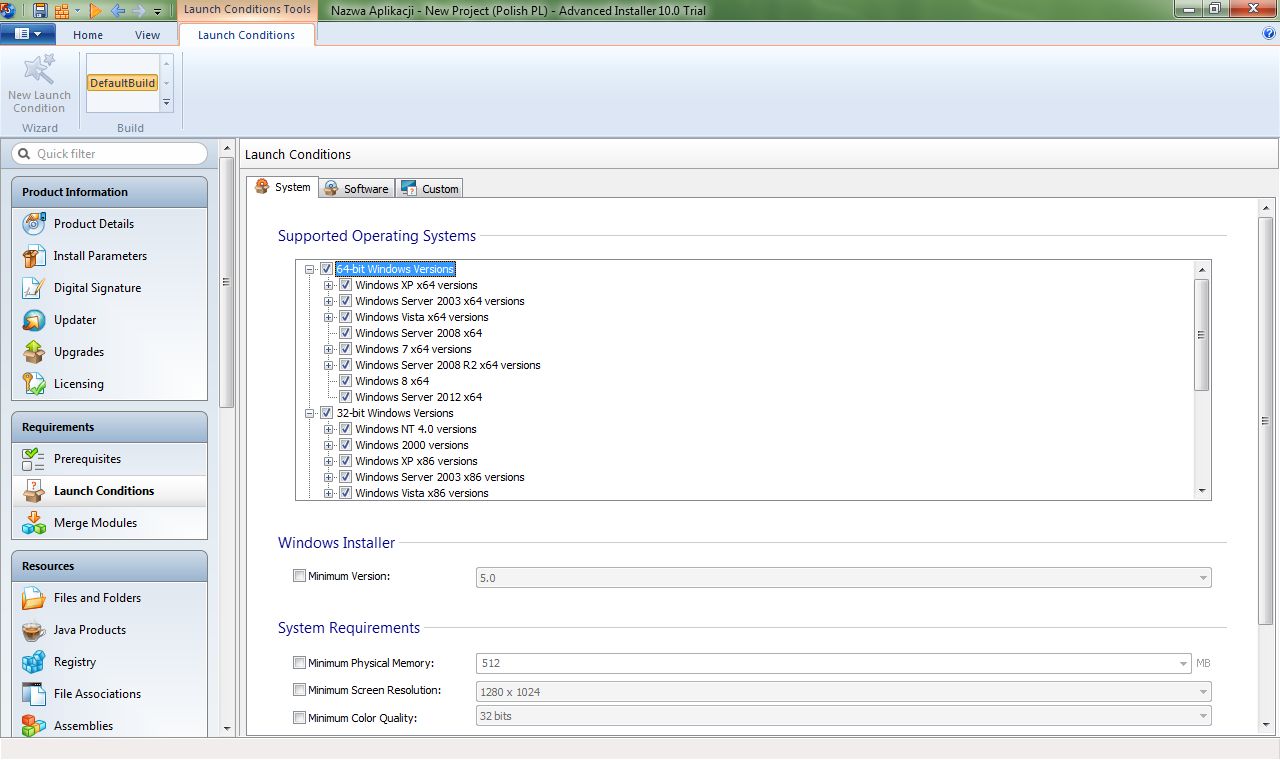Click the left sidebar scrollbar thumb

tap(227, 282)
